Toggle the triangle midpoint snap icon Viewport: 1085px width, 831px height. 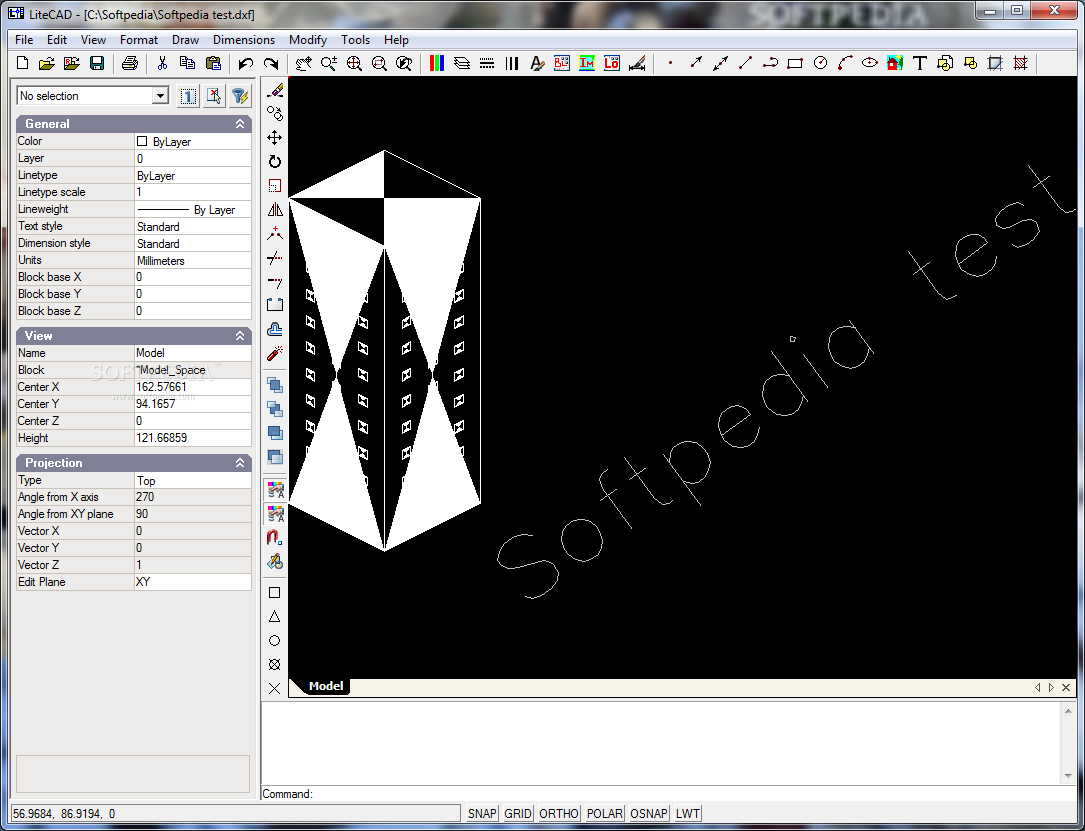[x=275, y=617]
